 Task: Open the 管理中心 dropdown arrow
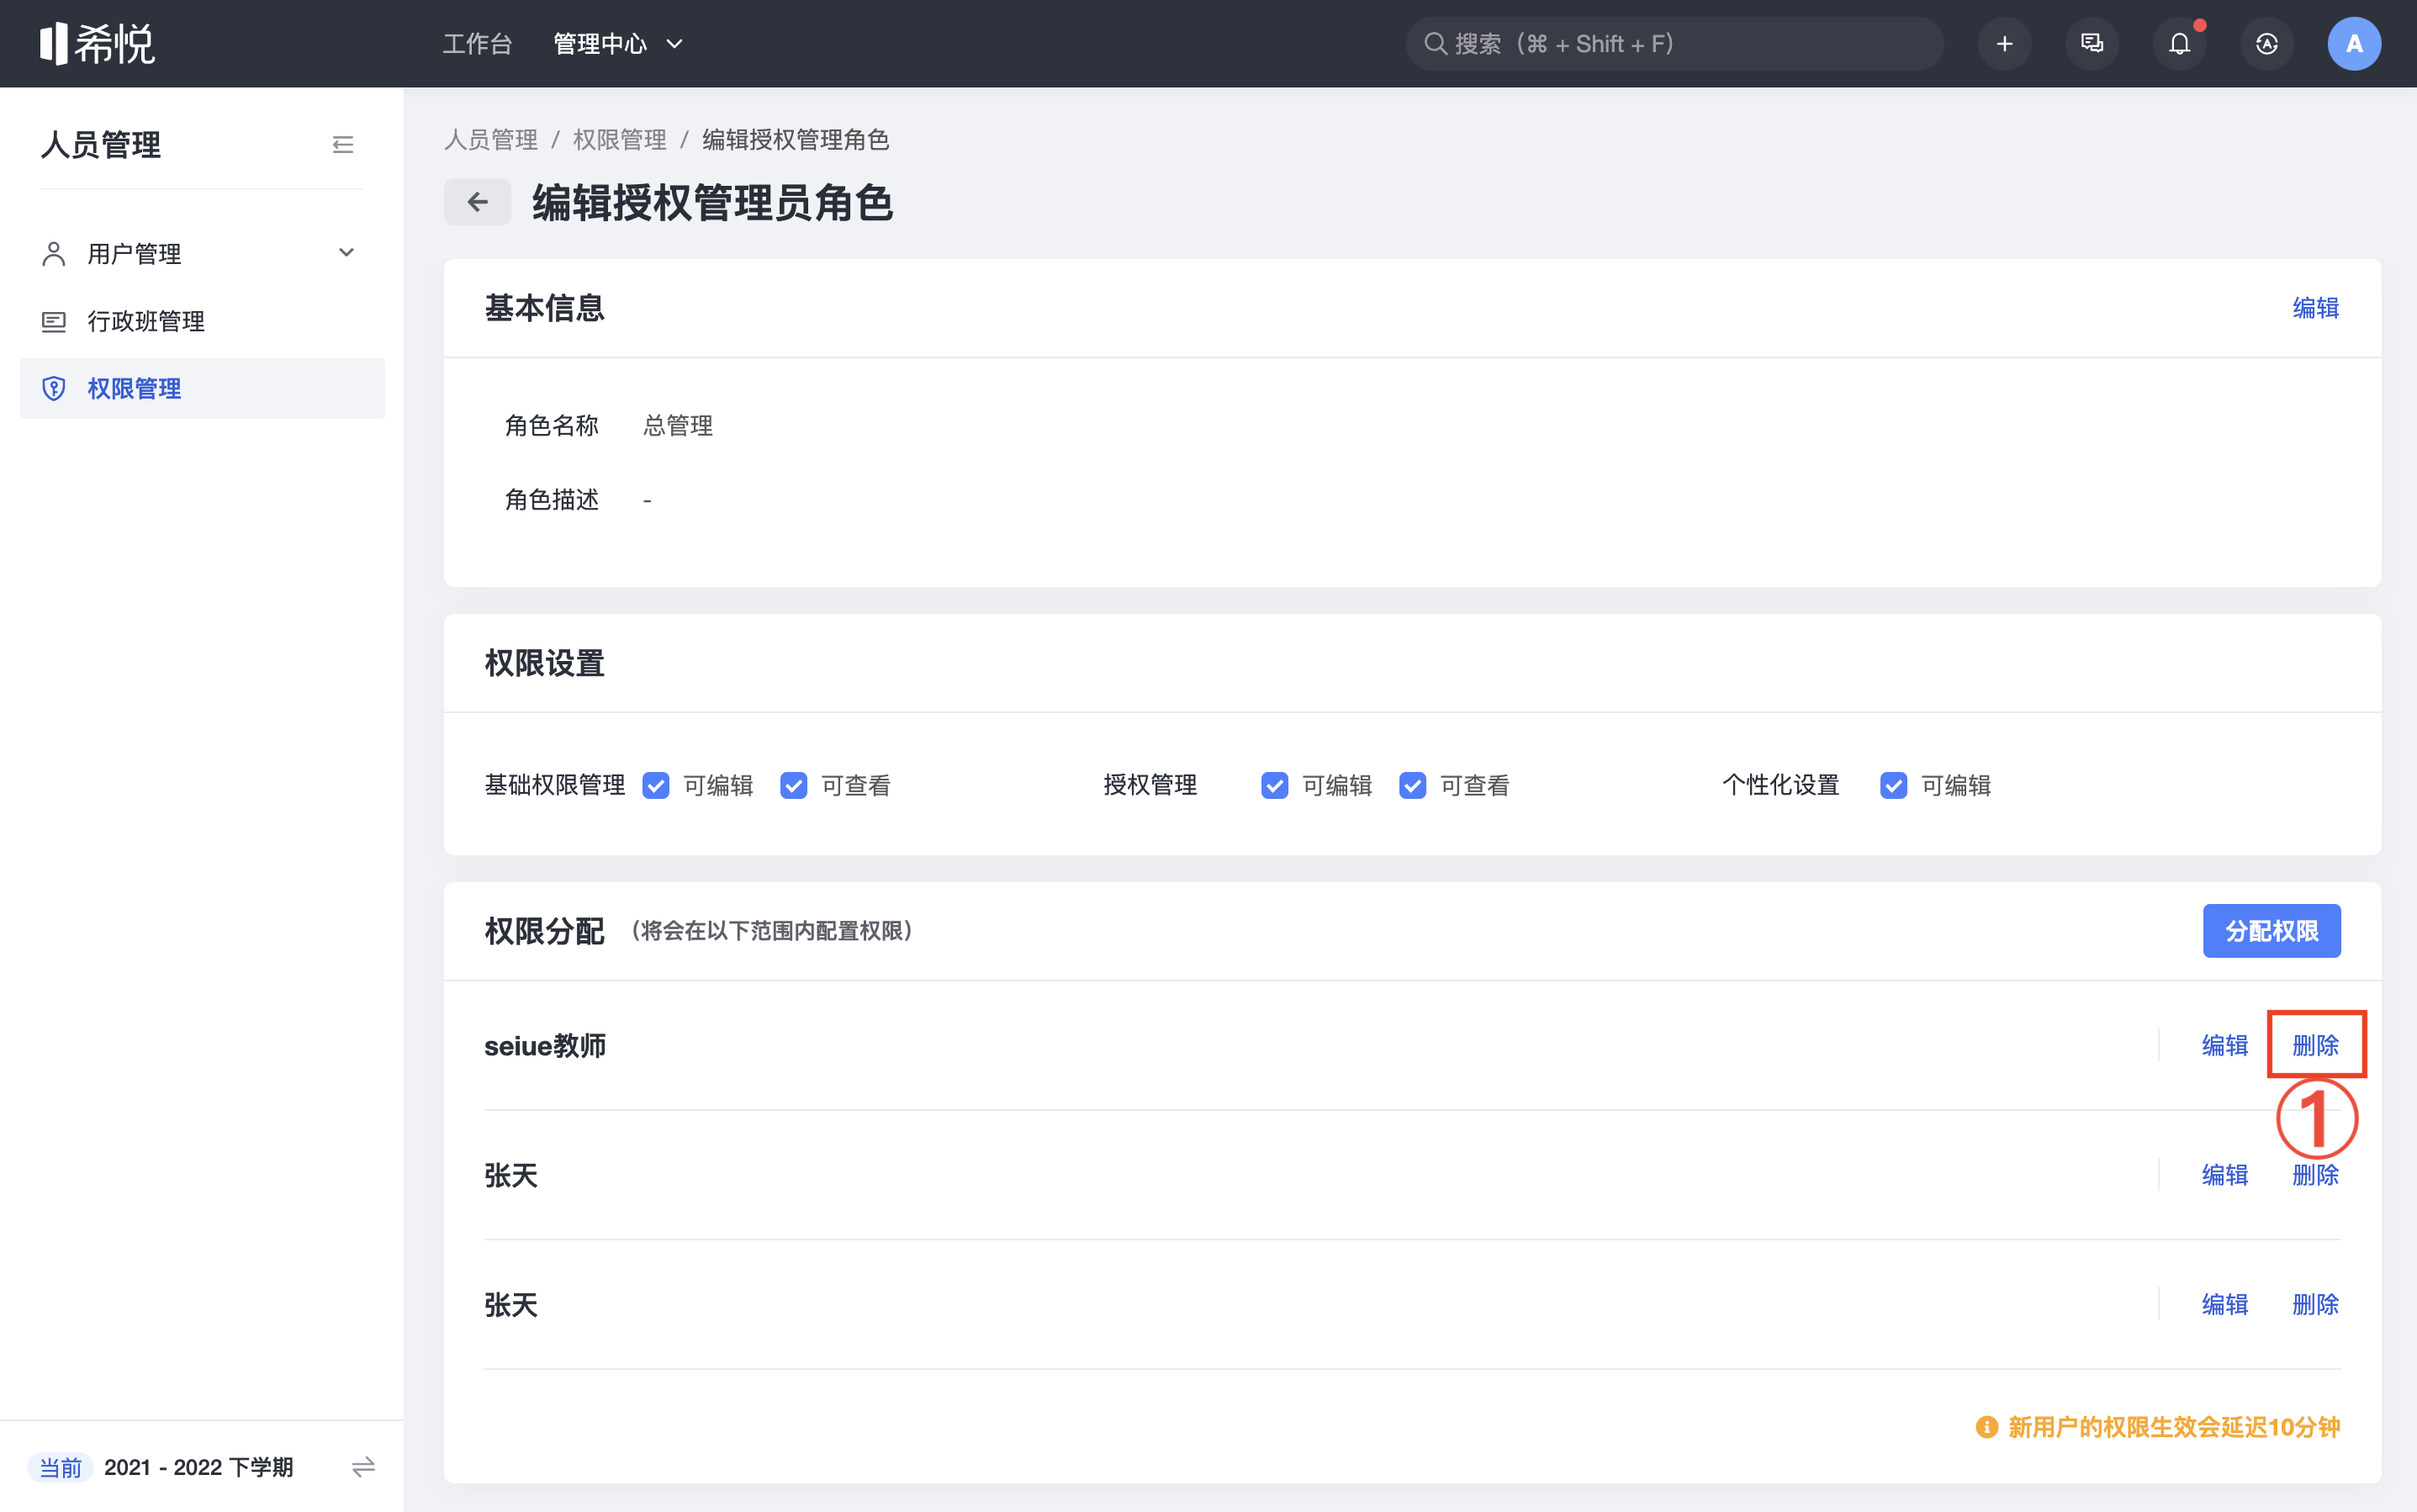(x=674, y=44)
